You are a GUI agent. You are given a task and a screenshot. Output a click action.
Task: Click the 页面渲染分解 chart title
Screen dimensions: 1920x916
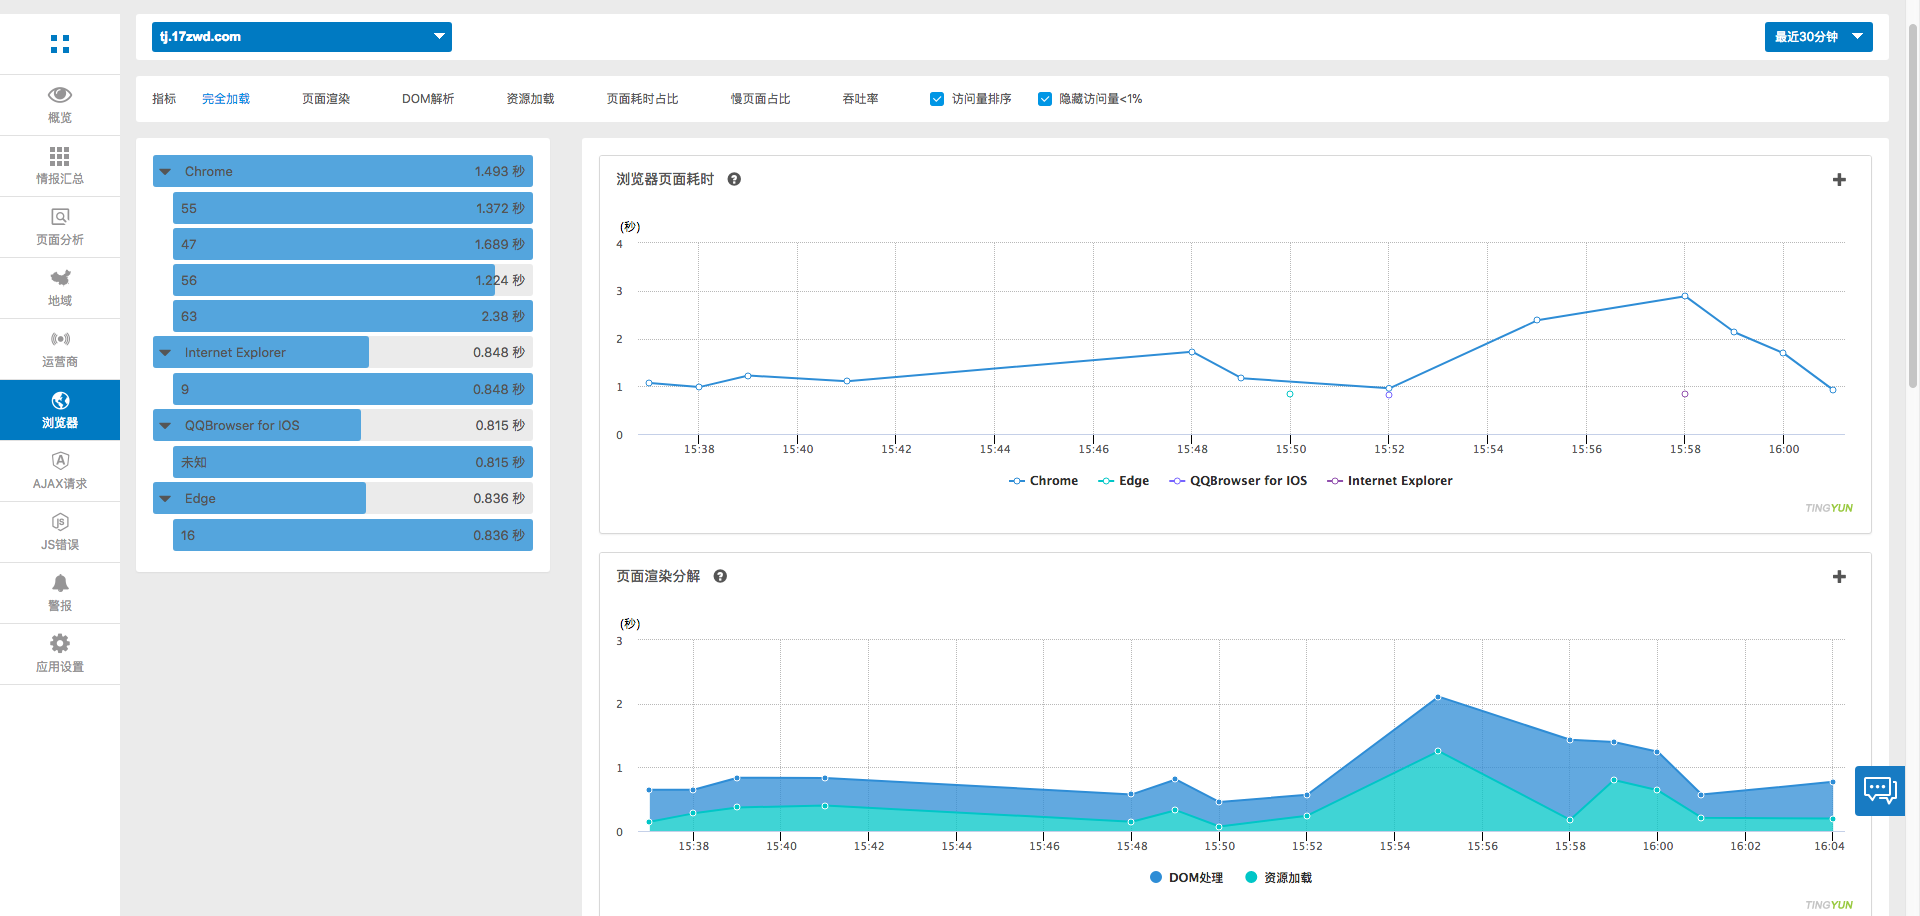(x=658, y=576)
